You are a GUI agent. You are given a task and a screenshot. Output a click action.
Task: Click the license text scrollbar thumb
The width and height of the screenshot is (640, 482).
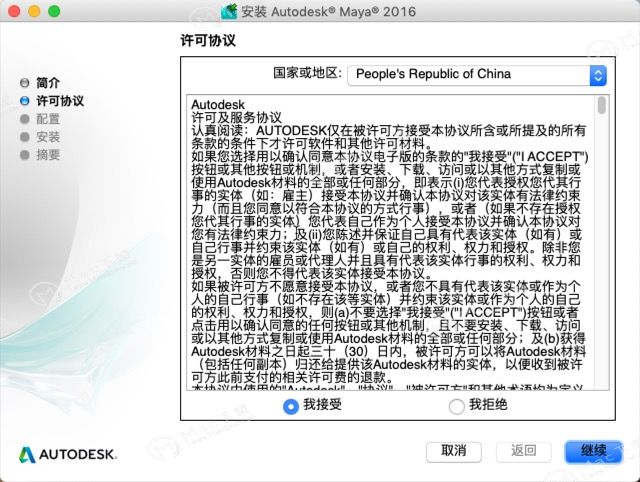(602, 105)
